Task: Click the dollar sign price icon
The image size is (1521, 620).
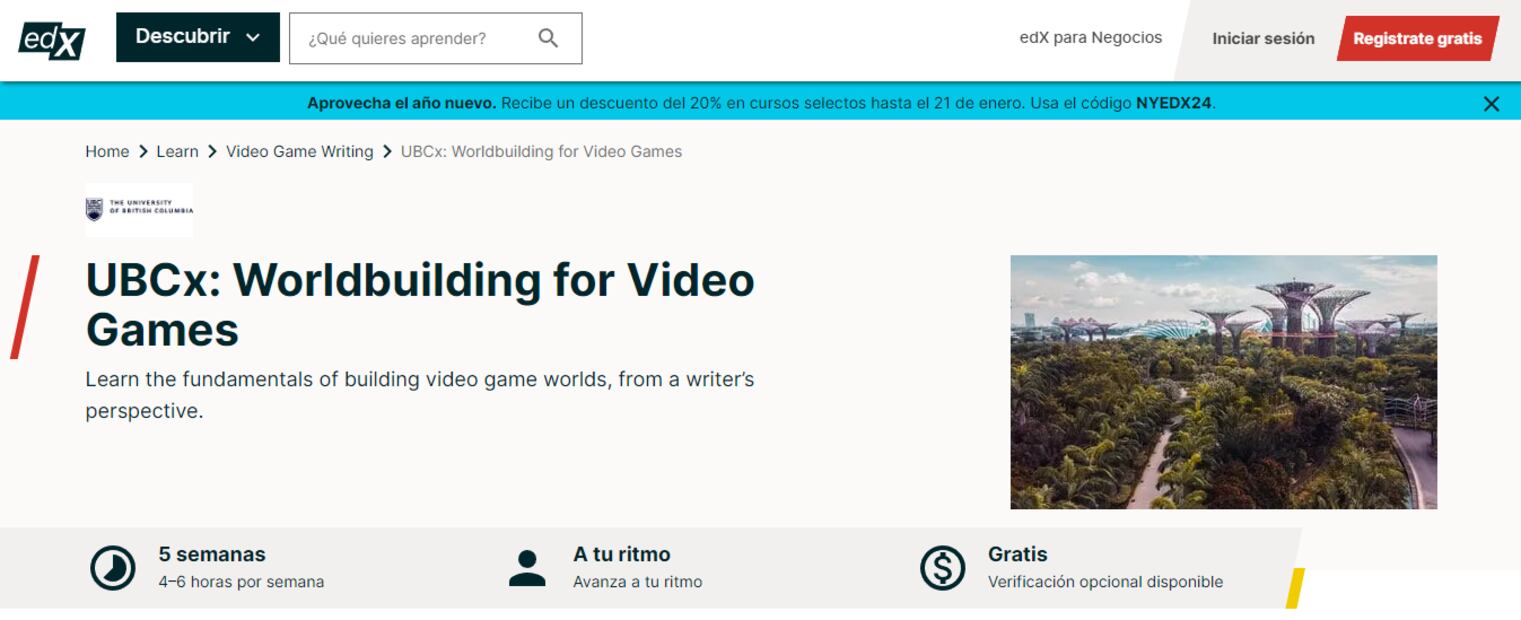Action: (942, 568)
